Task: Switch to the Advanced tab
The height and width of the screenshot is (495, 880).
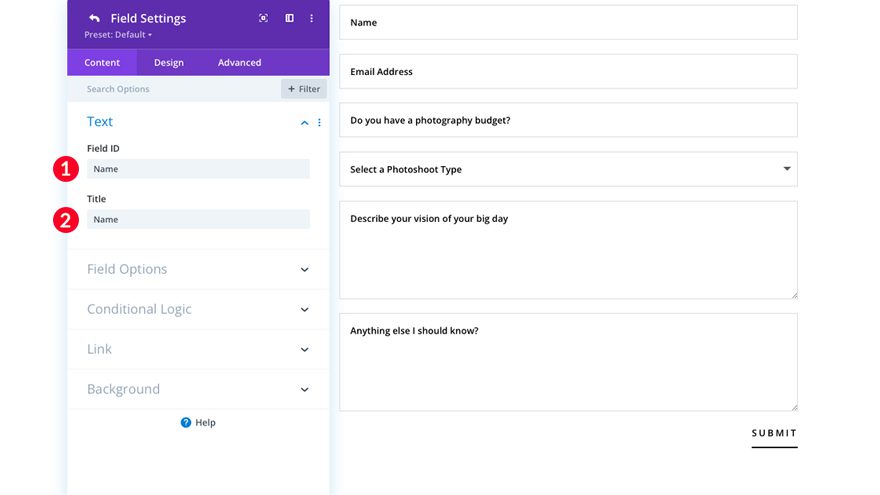Action: (239, 62)
